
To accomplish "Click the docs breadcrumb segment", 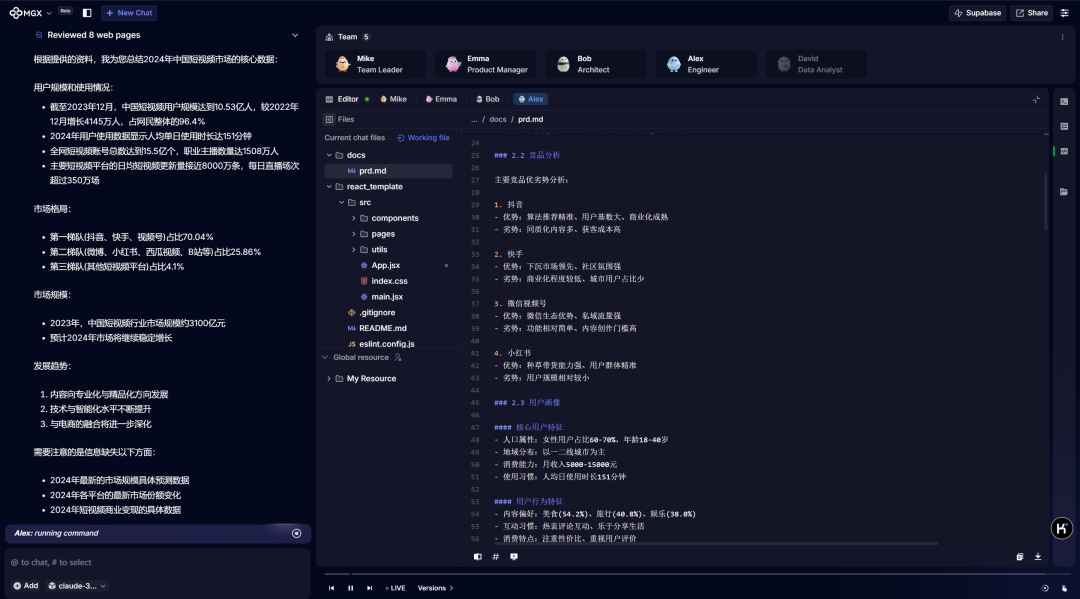I will (497, 119).
